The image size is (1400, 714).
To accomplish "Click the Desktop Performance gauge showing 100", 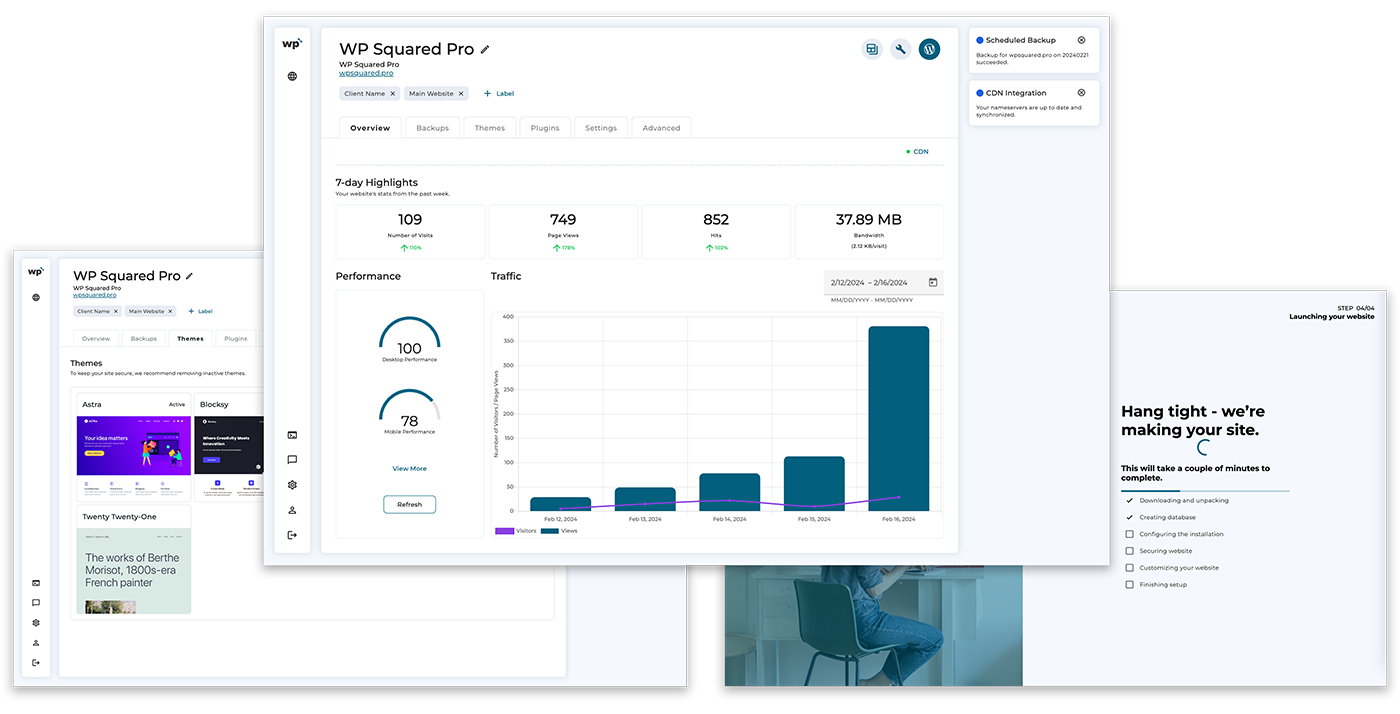I will tap(409, 339).
